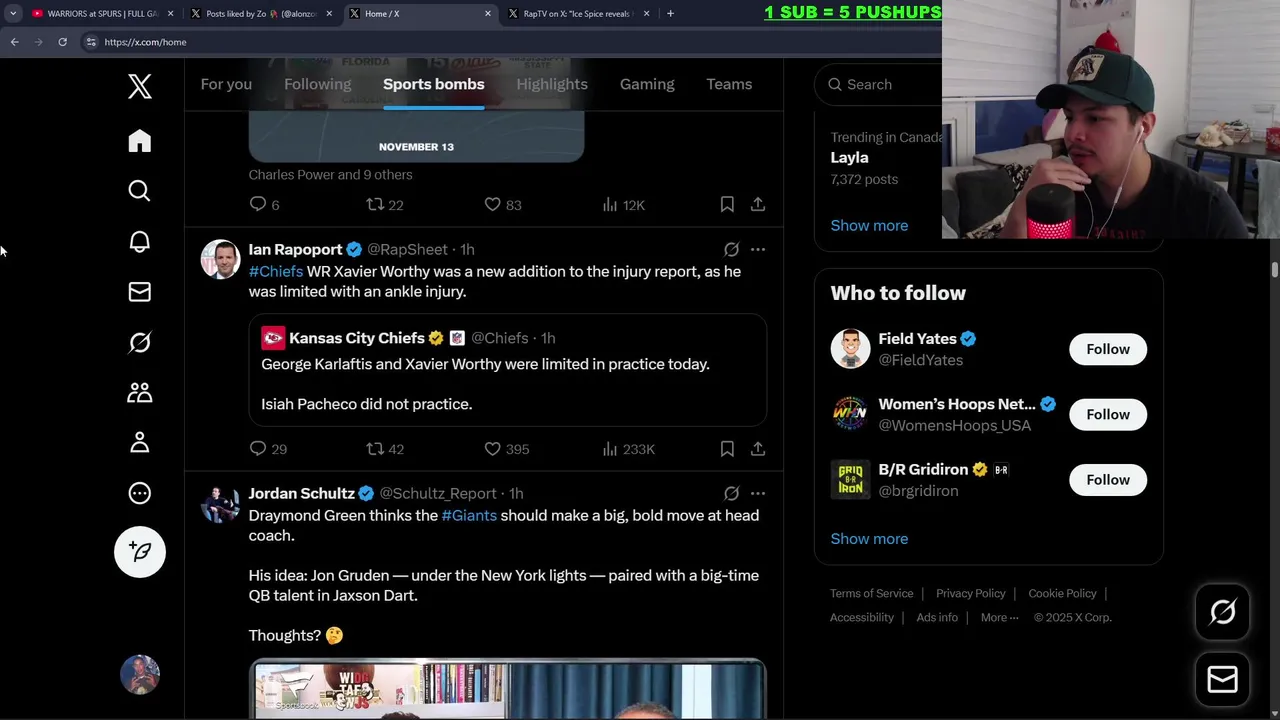
Task: Bookmark Ian Rapoport's Chiefs post
Action: 727,449
